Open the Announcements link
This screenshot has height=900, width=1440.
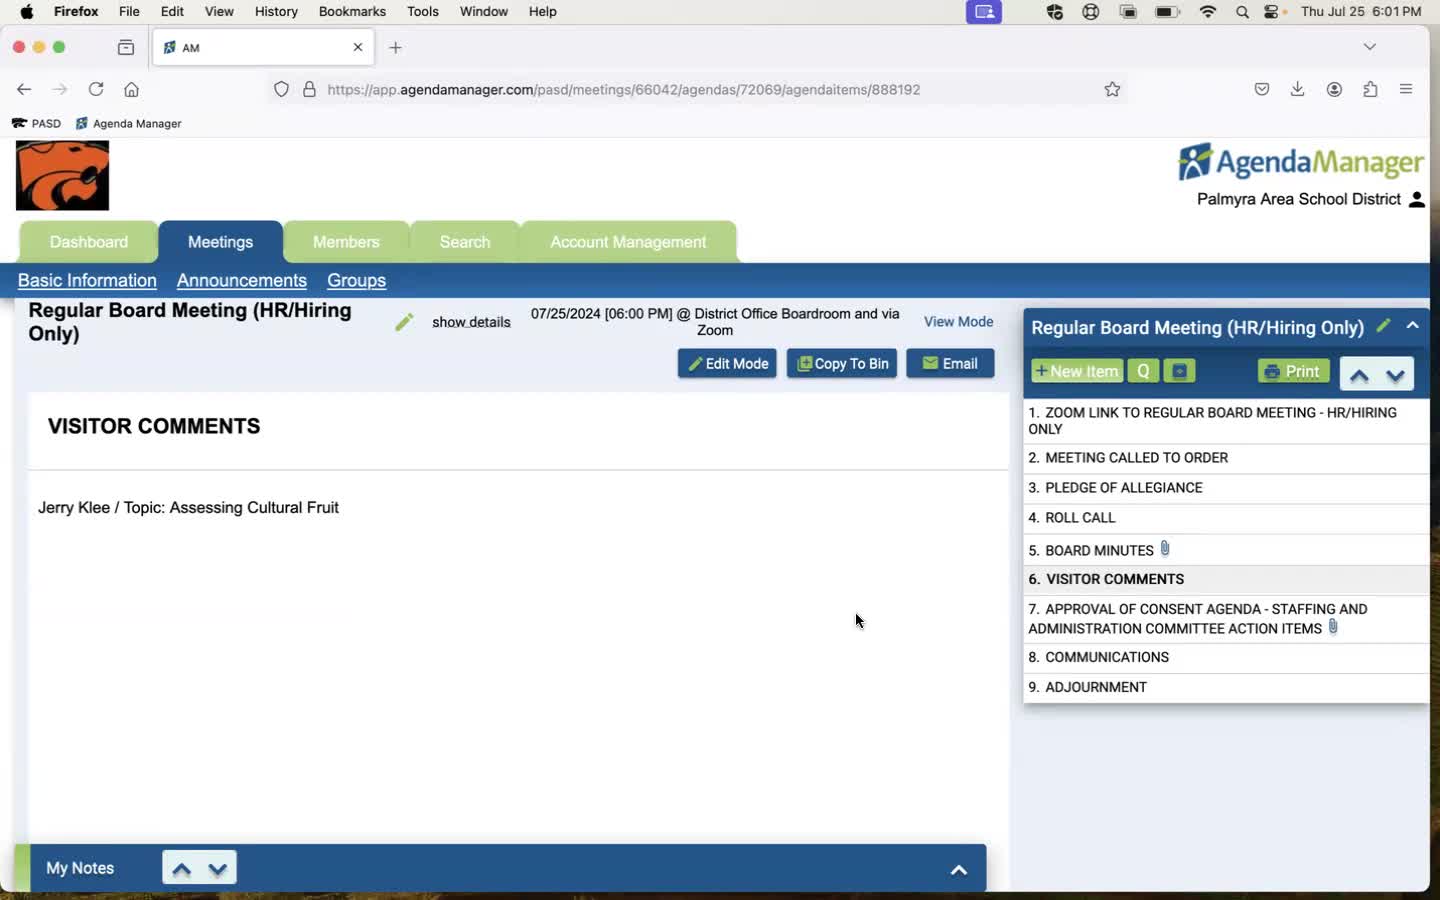tap(242, 281)
